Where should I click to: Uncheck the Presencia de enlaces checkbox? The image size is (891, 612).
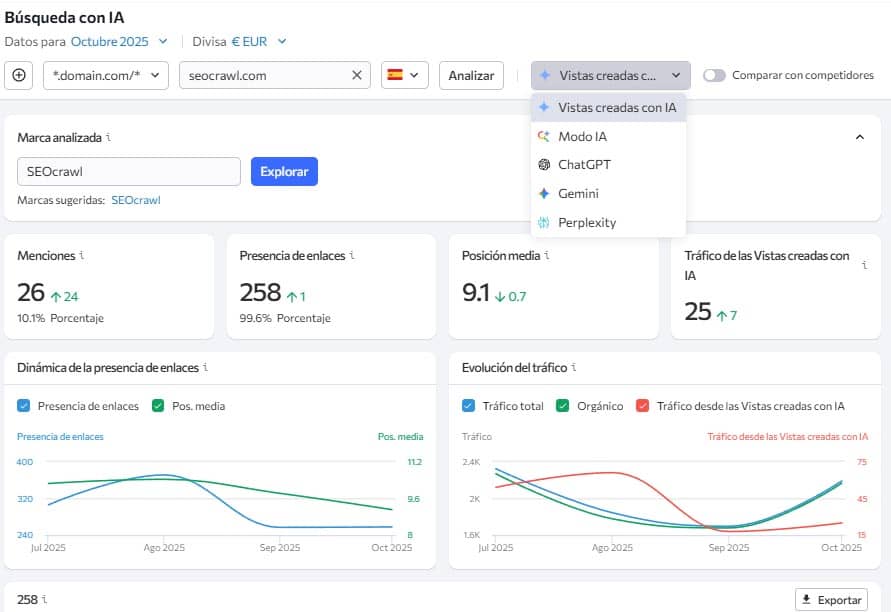(x=25, y=406)
